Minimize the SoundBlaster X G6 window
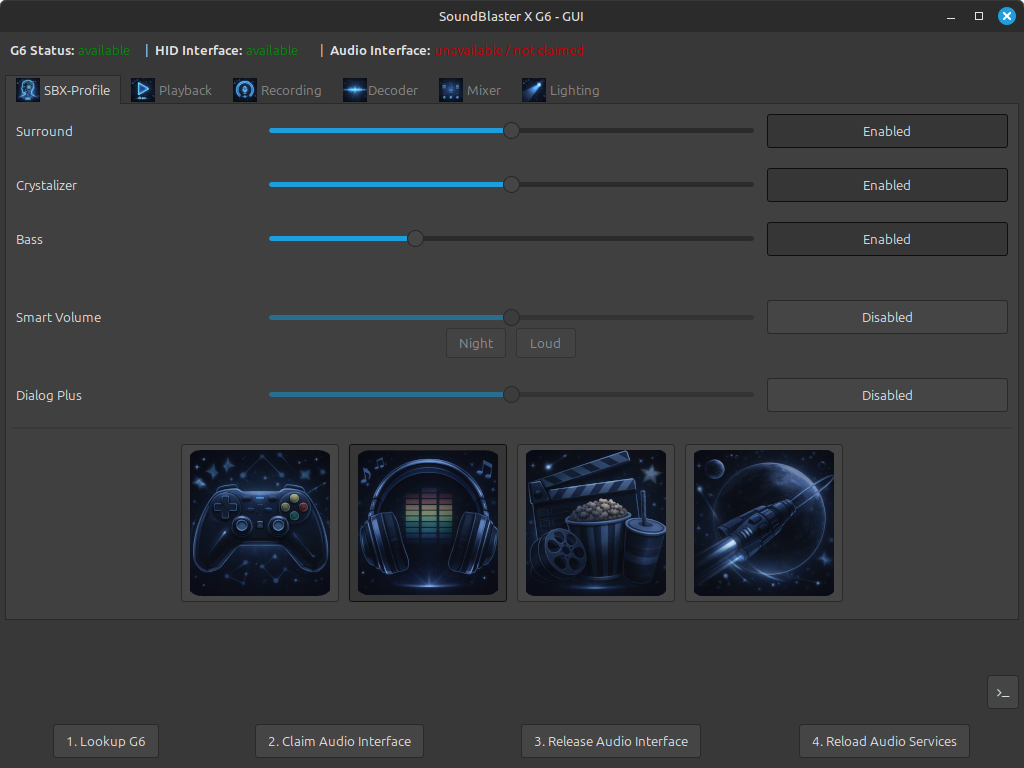 (951, 16)
